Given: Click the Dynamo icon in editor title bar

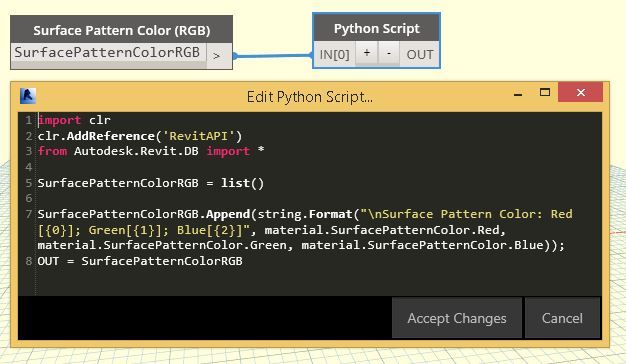Looking at the screenshot, I should tap(28, 96).
